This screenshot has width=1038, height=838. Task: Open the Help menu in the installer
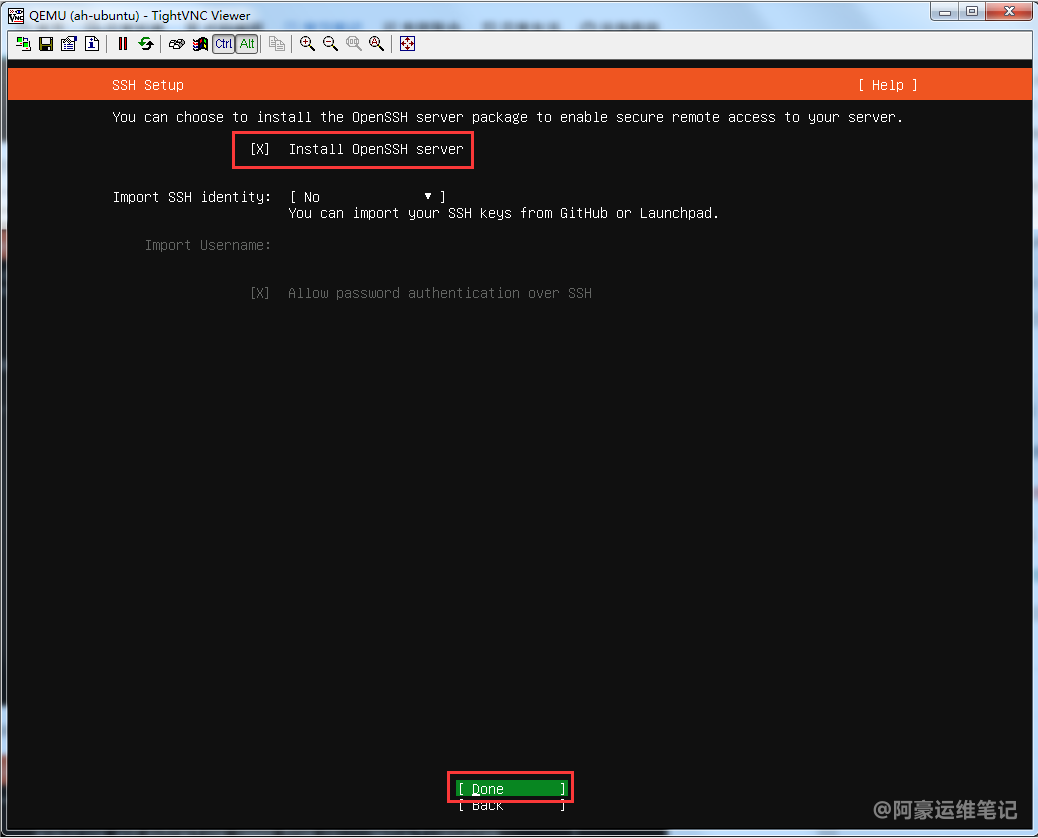[887, 85]
